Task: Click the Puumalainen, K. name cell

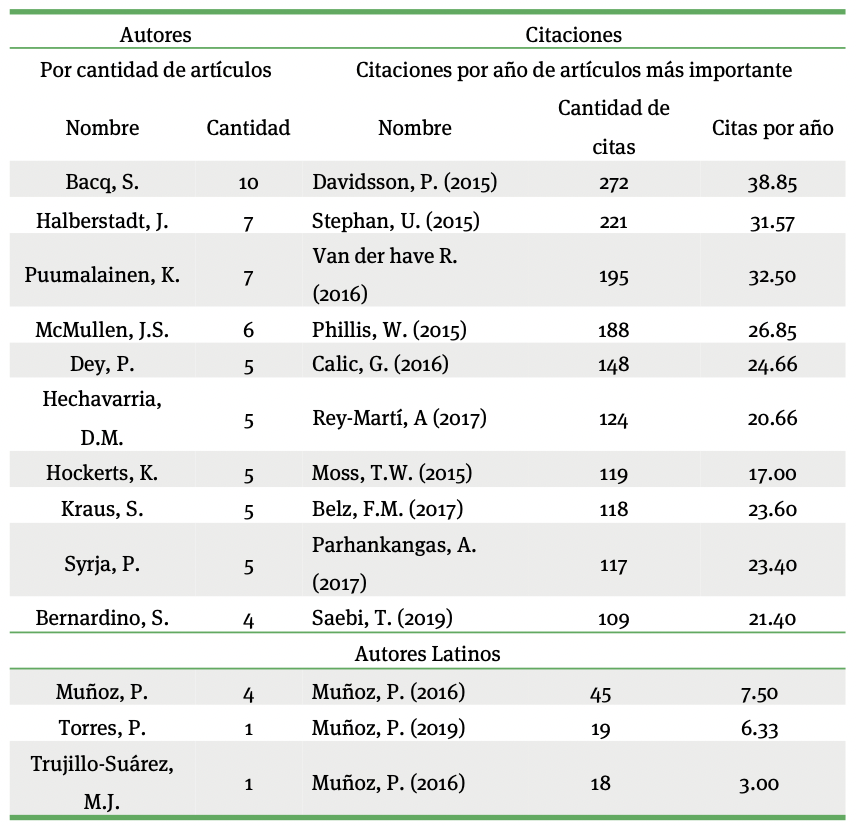Action: click(x=102, y=275)
